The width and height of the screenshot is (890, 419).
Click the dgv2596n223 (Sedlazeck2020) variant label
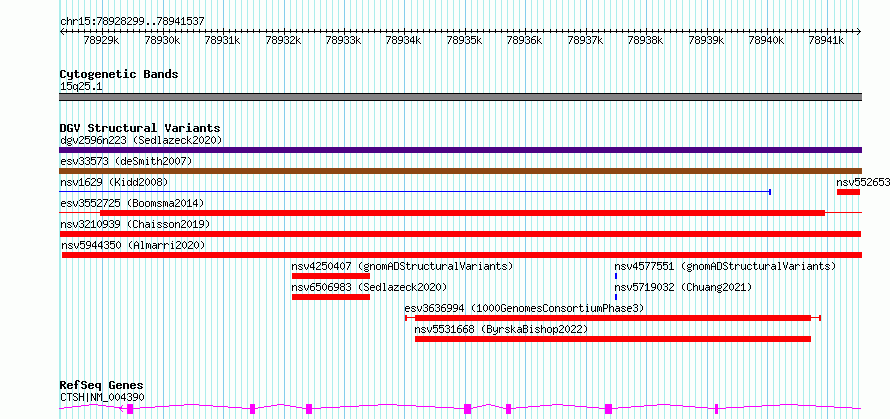[x=141, y=140]
